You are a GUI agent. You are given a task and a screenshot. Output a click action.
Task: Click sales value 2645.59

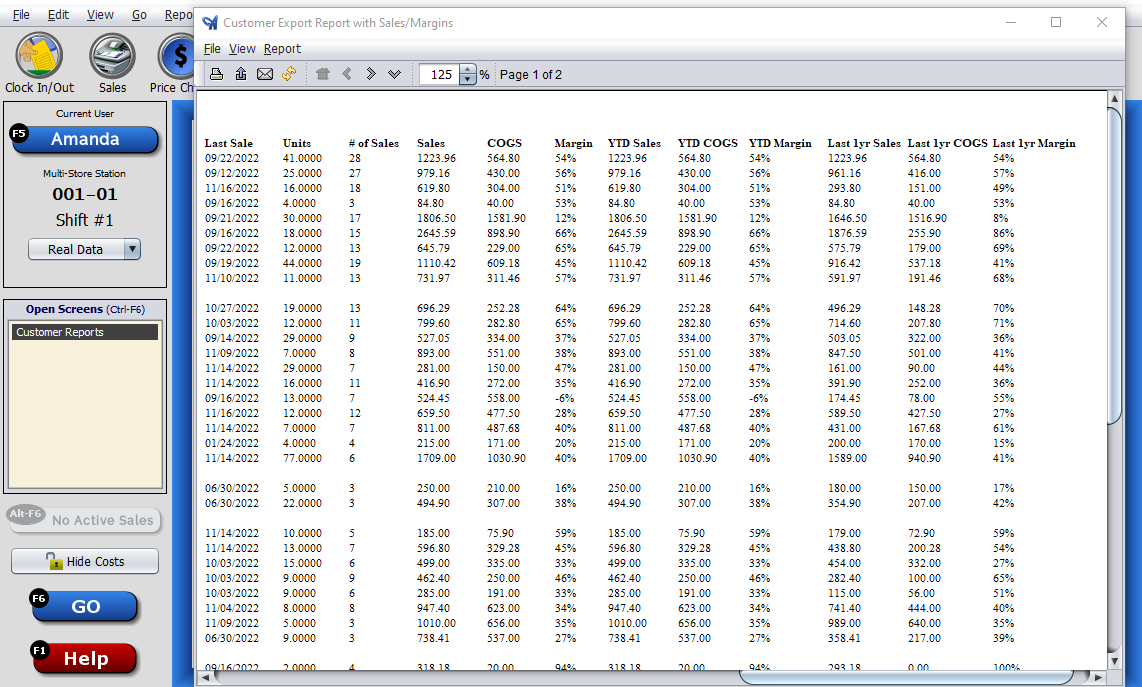(436, 233)
